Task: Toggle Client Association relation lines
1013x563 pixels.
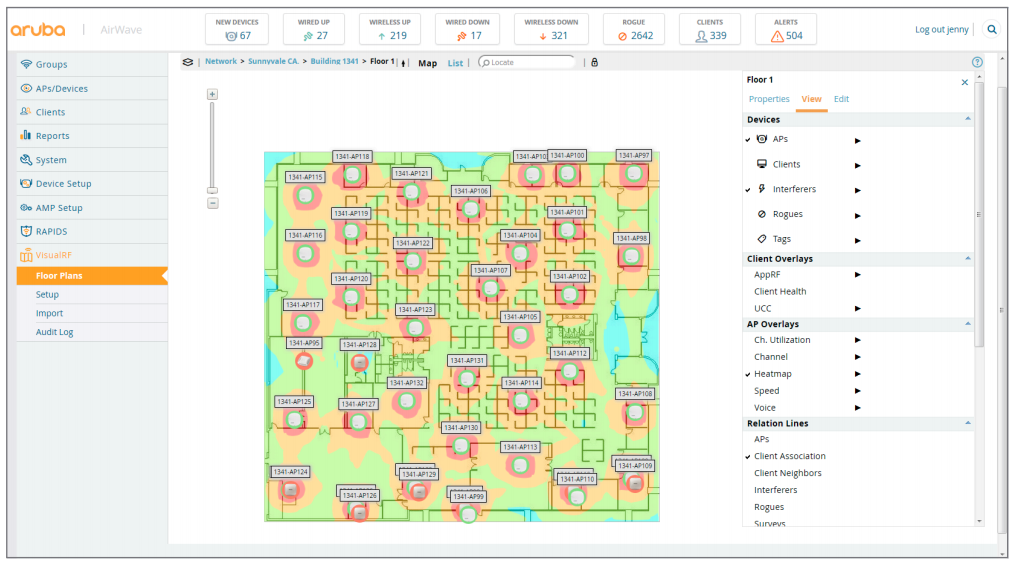Action: pyautogui.click(x=789, y=456)
